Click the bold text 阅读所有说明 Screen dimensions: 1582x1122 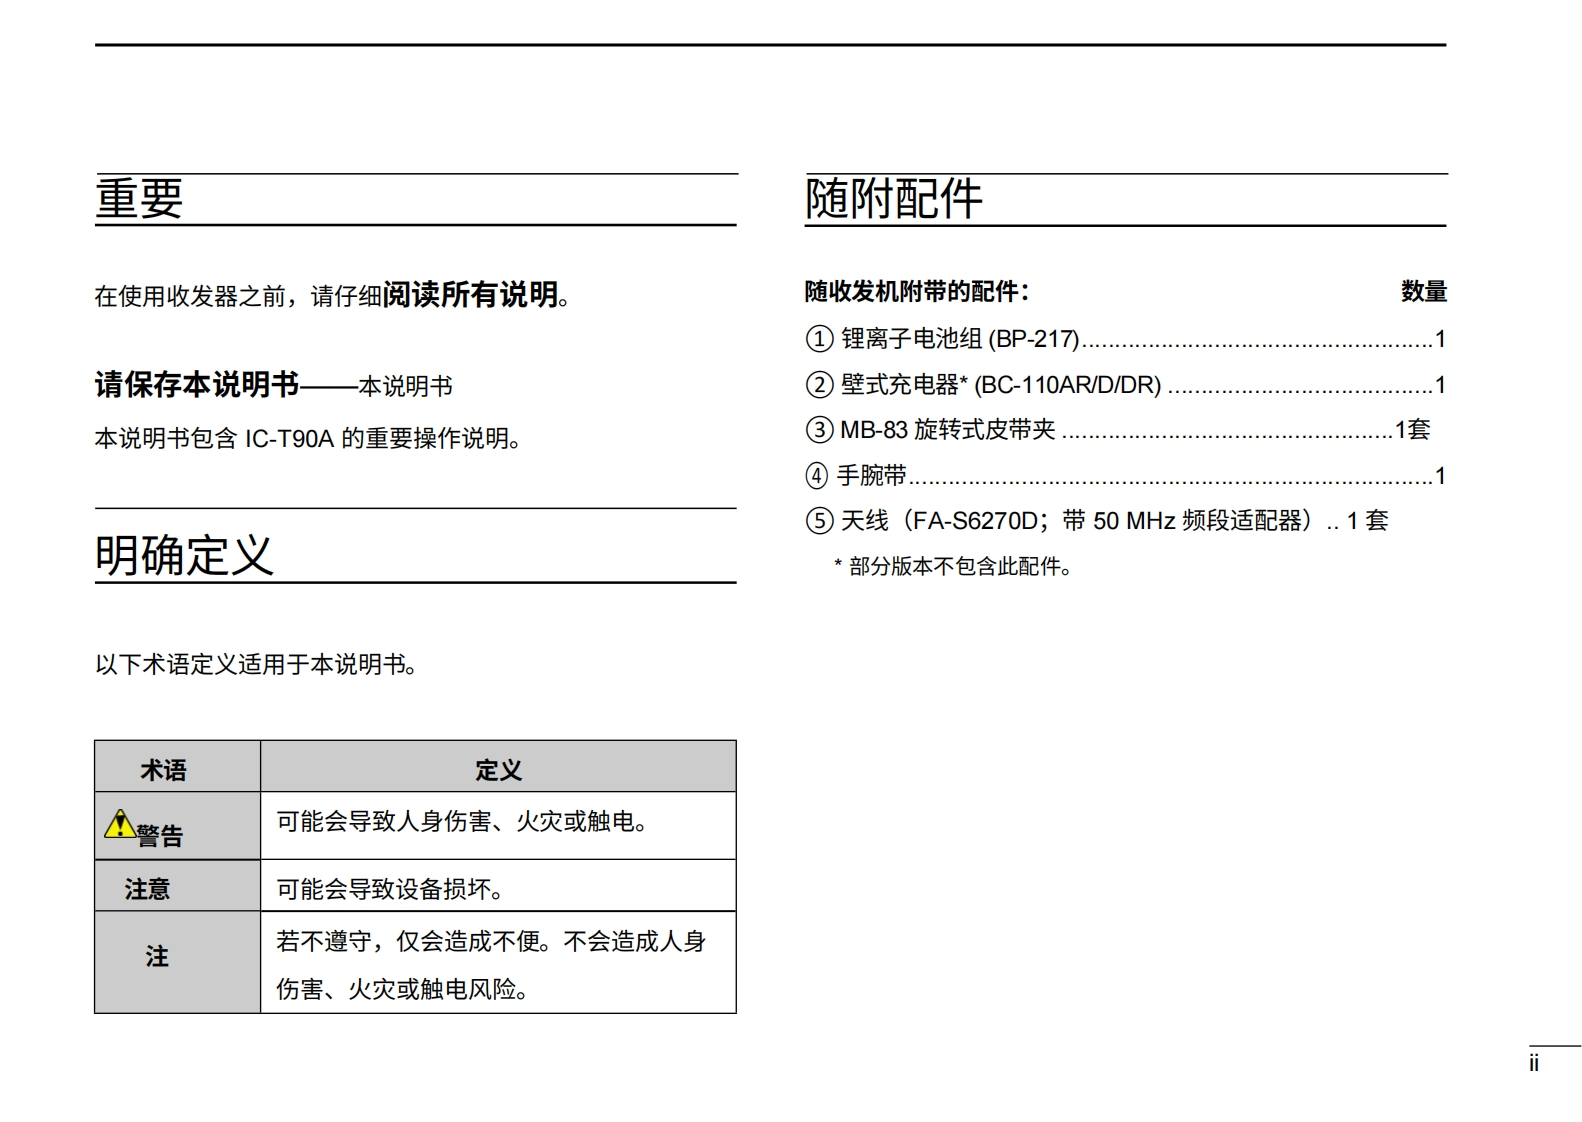click(x=470, y=294)
